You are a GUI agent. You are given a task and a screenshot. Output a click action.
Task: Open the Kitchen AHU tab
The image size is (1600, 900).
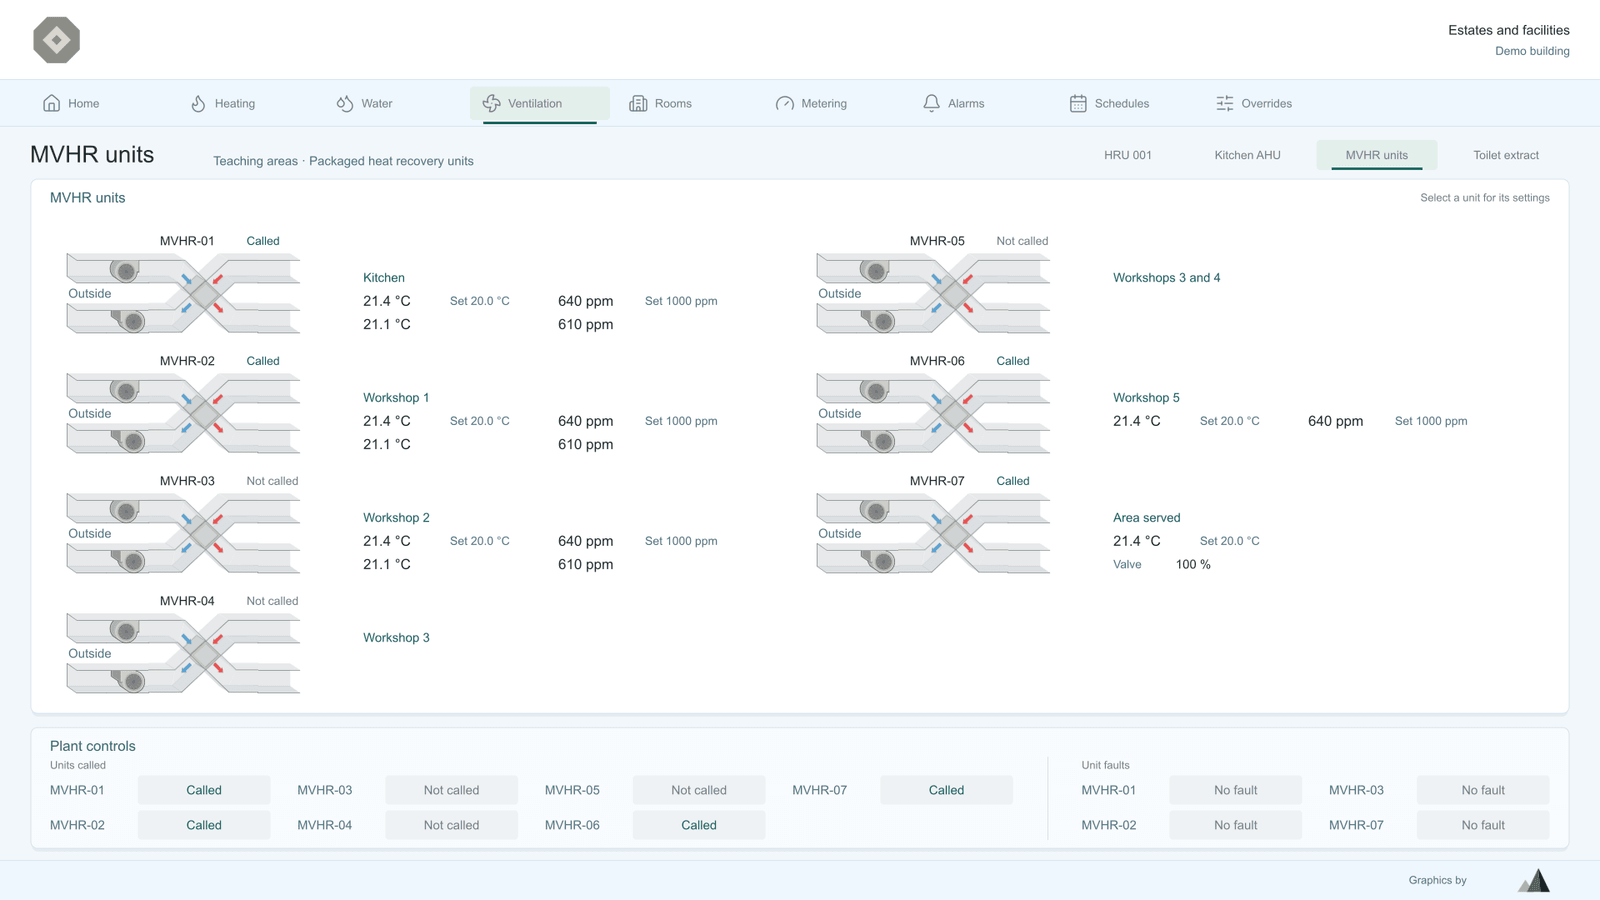pyautogui.click(x=1247, y=155)
